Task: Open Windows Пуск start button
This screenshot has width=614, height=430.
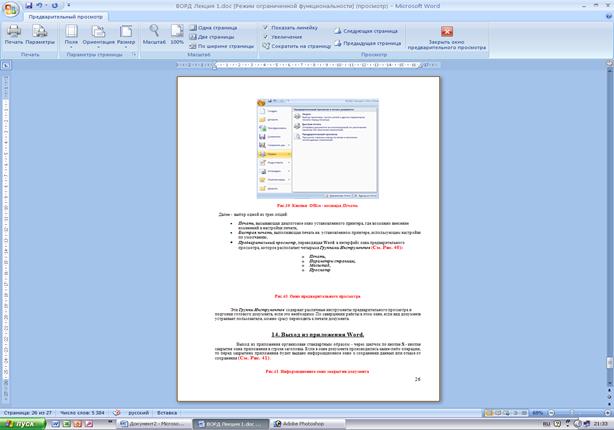Action: [x=23, y=424]
